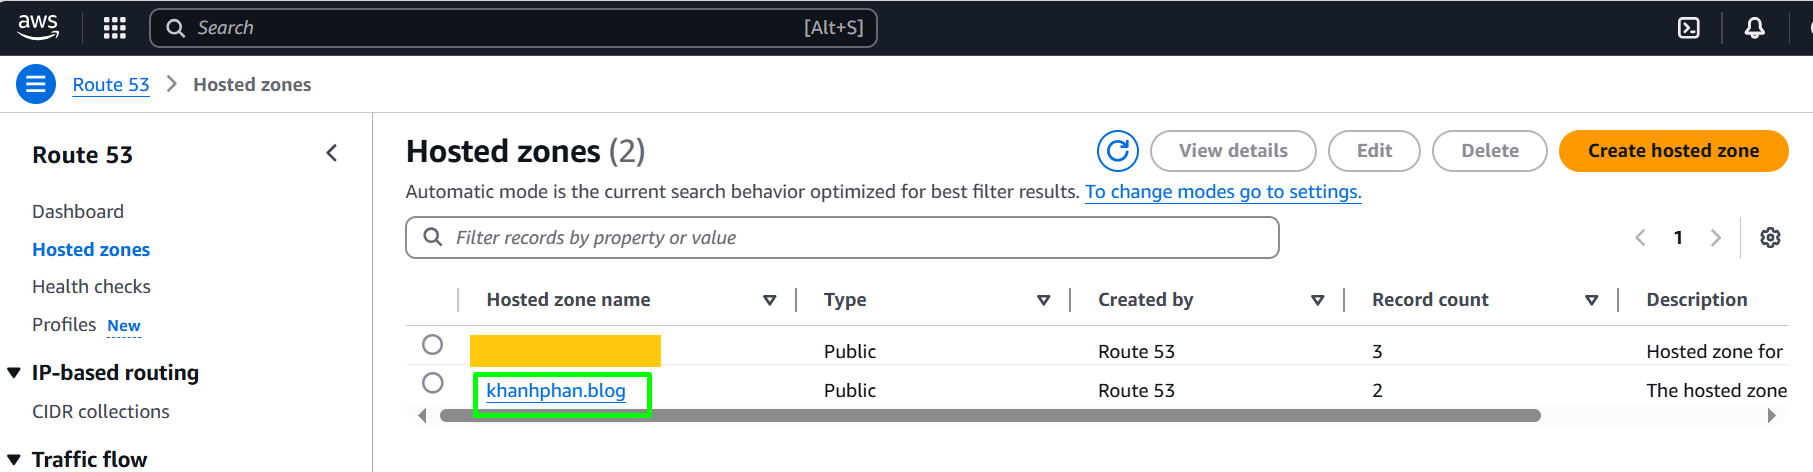Sort by the Type column arrow
Image resolution: width=1813 pixels, height=472 pixels.
[1044, 300]
